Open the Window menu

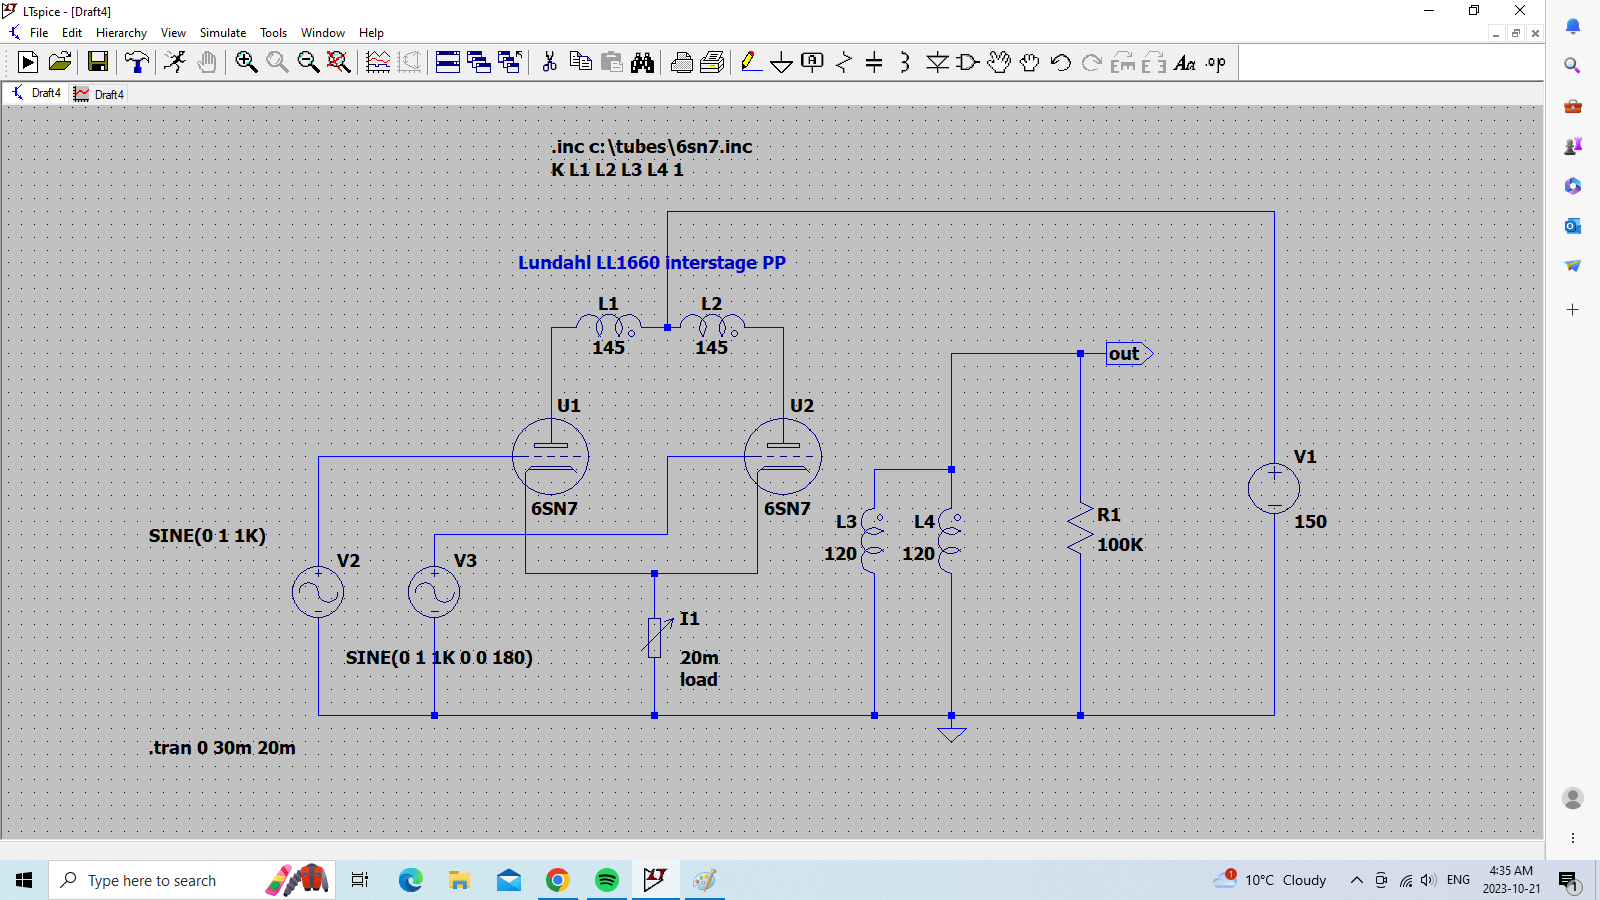coord(323,33)
